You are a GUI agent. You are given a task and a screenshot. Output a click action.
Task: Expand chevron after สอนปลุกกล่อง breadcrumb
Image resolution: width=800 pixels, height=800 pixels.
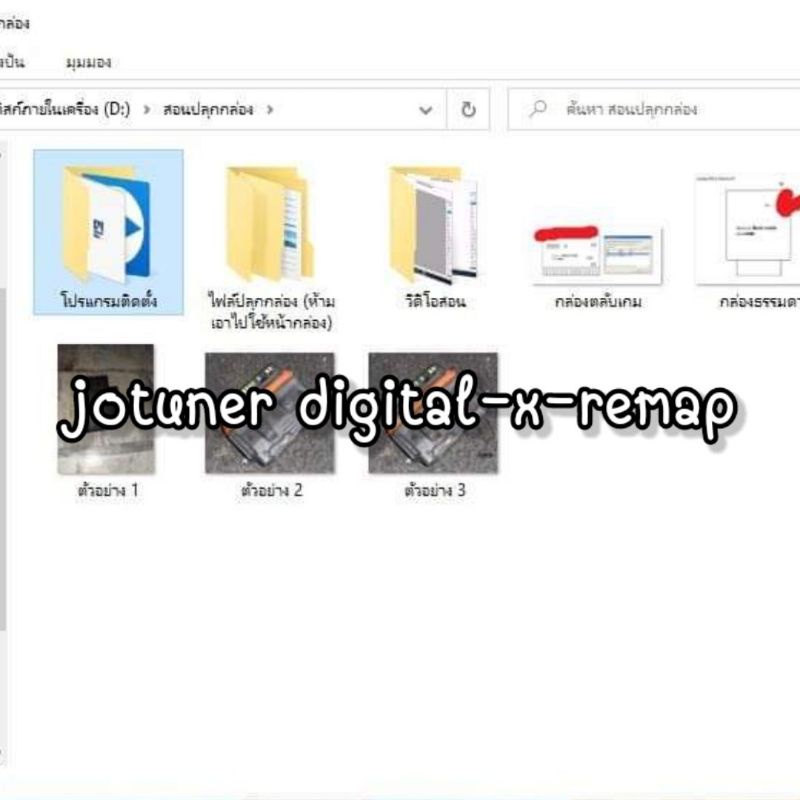click(270, 109)
